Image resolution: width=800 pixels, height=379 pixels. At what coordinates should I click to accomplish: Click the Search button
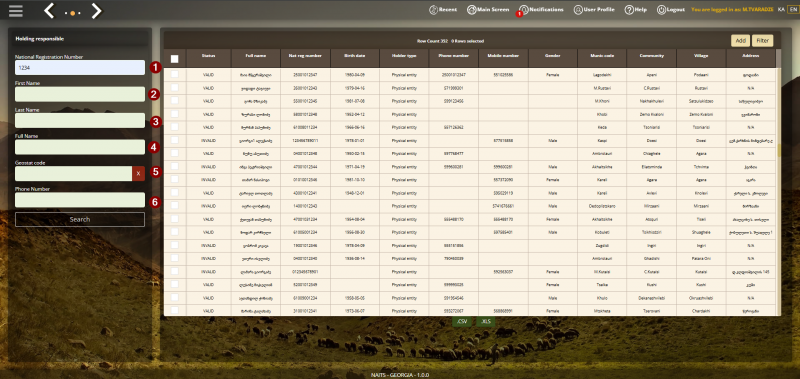[x=80, y=219]
